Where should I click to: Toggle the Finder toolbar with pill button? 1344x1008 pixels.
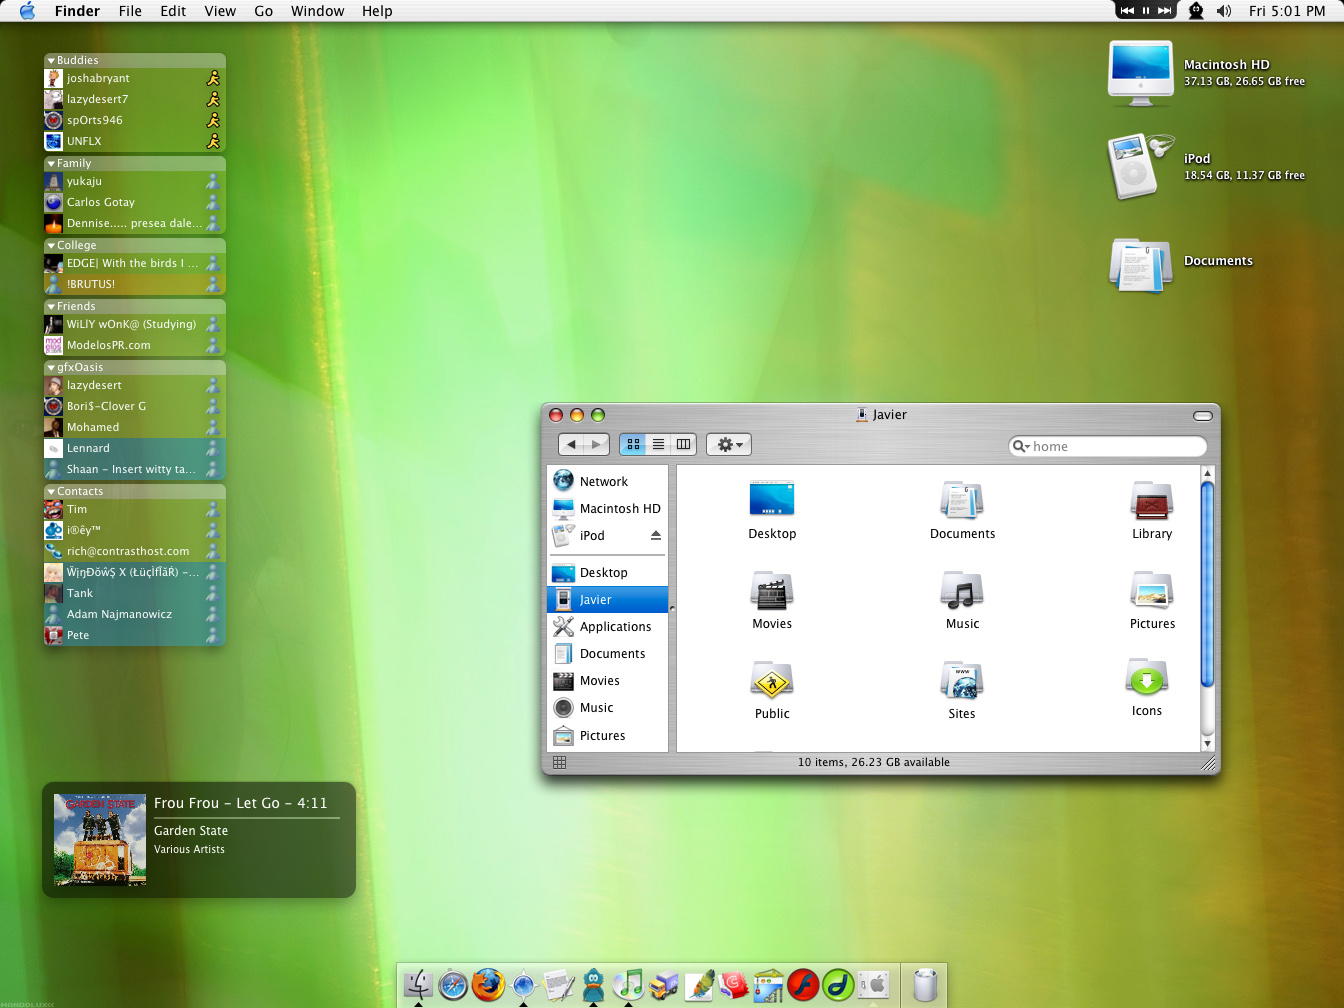click(x=1203, y=415)
